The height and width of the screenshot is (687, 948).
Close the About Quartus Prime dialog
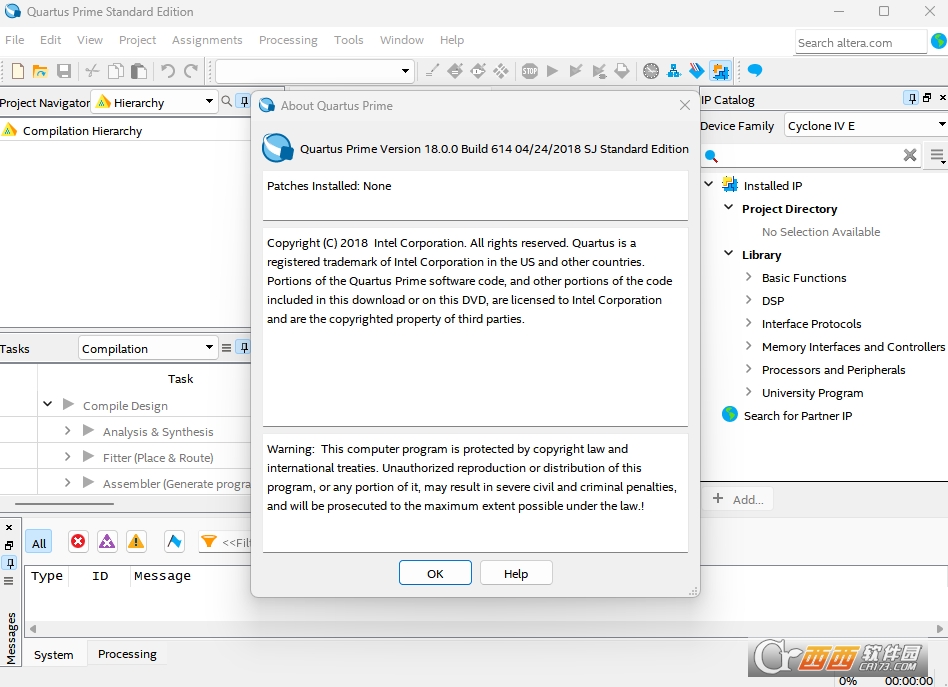point(684,105)
